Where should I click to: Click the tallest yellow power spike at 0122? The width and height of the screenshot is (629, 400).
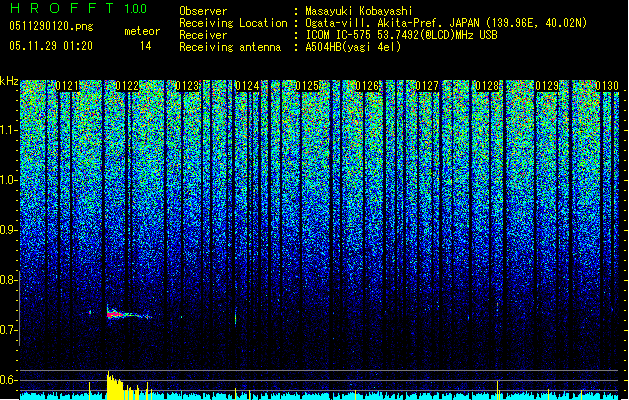(x=108, y=385)
